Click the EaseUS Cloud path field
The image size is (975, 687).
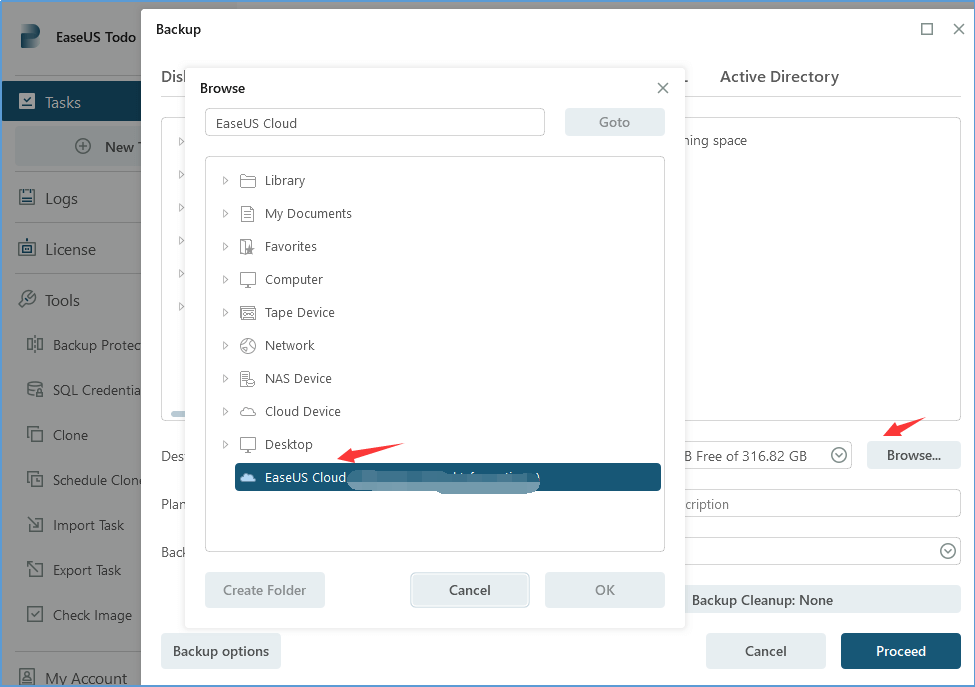(375, 123)
